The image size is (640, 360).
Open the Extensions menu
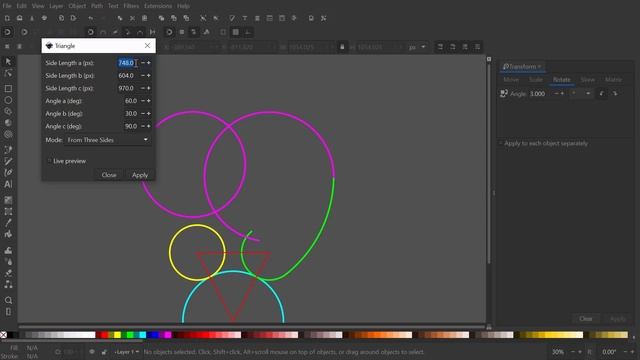point(158,6)
